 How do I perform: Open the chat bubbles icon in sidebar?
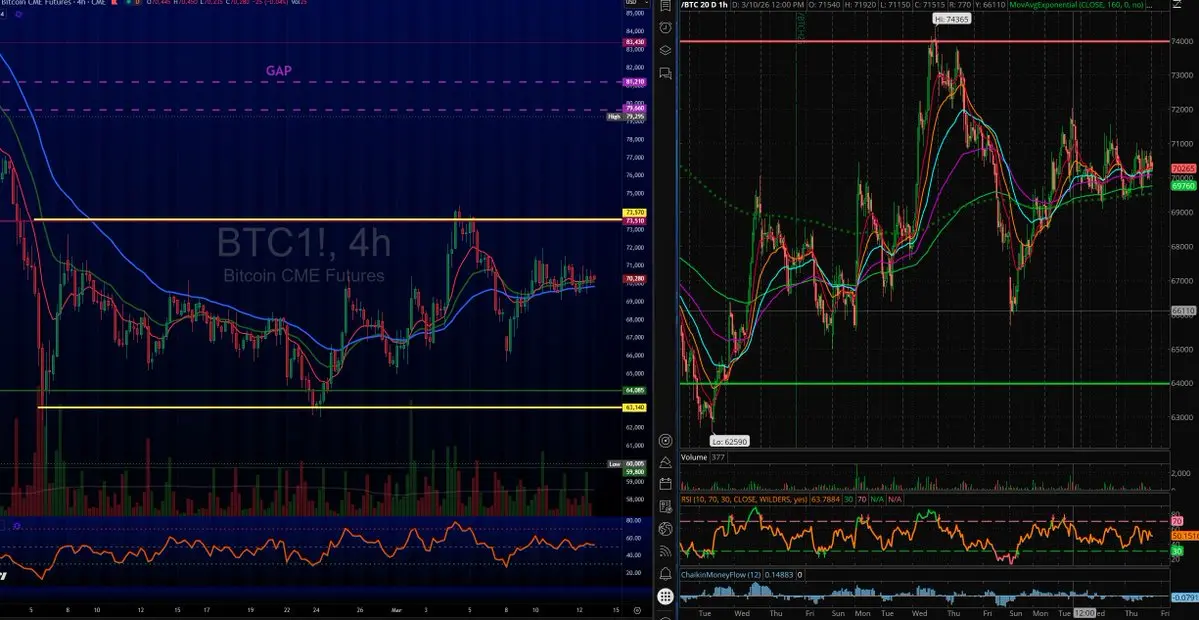pos(664,73)
